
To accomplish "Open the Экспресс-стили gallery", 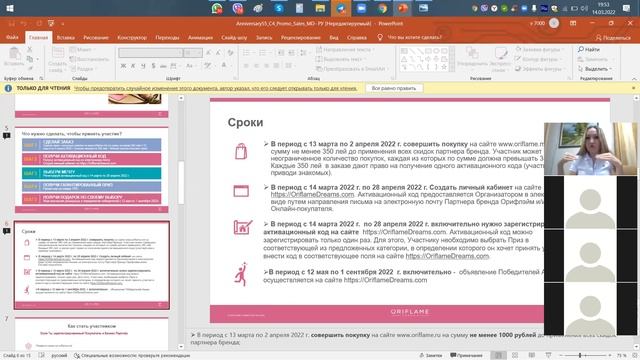I will pos(500,59).
